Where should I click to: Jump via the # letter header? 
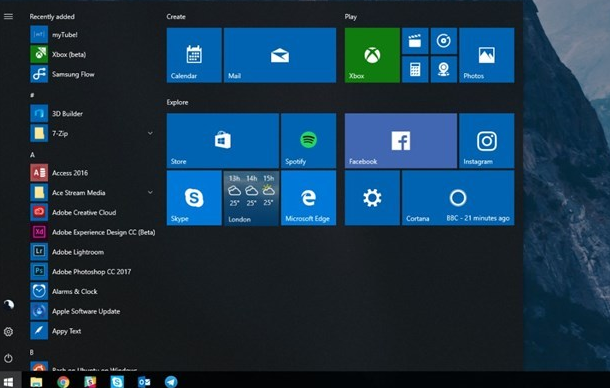32,95
